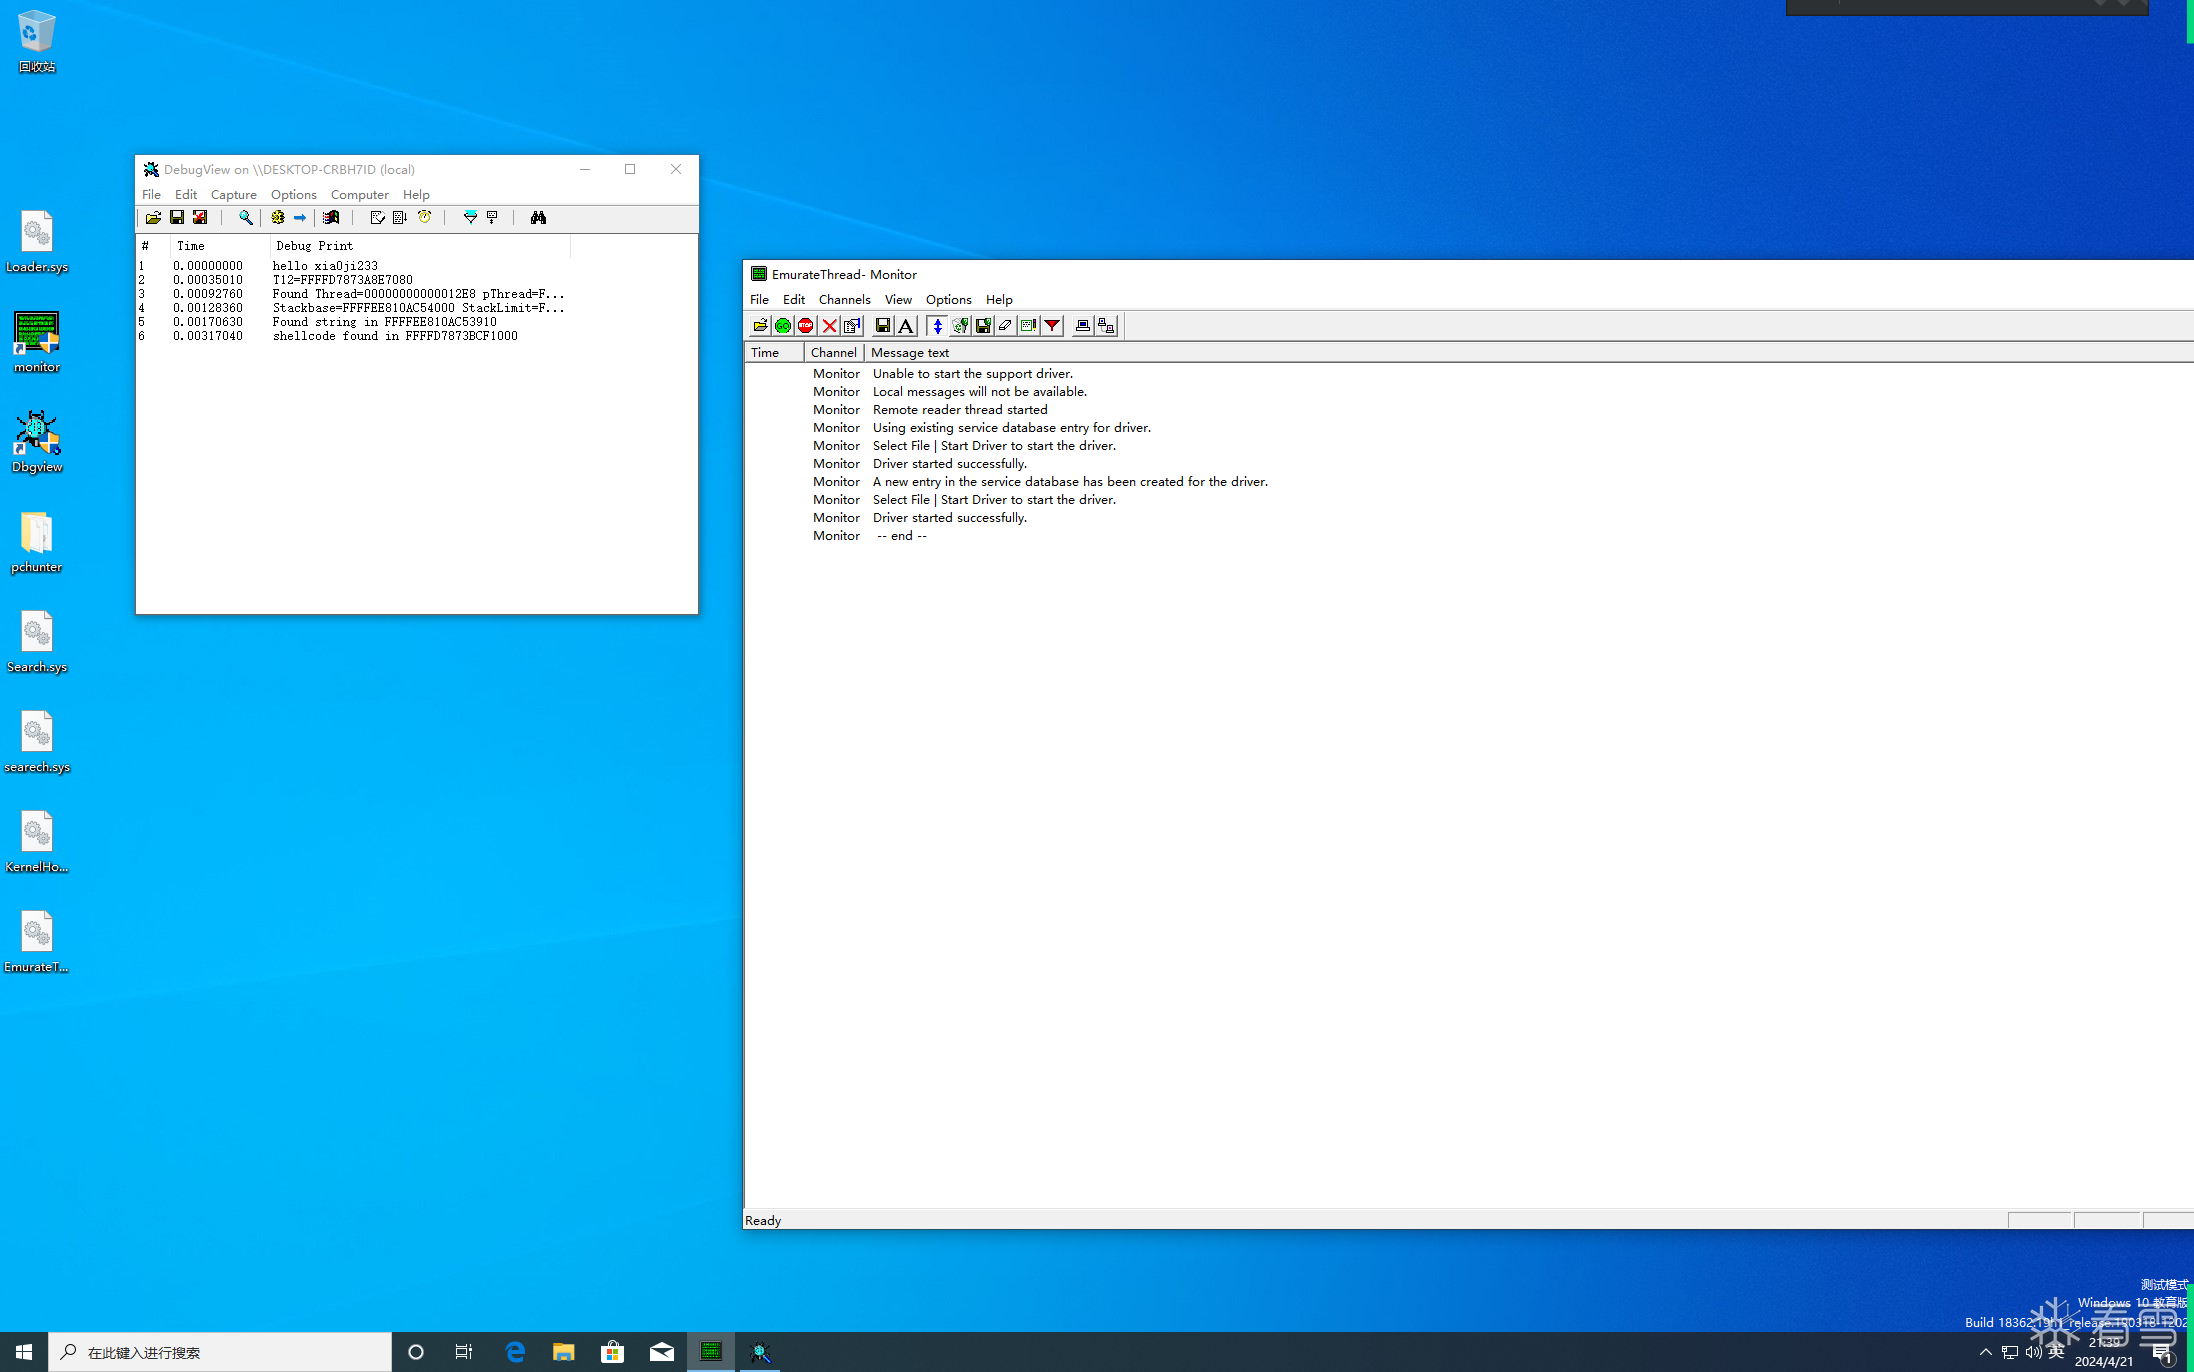Click the Message text column header
Viewport: 2194px width, 1372px height.
pos(910,353)
